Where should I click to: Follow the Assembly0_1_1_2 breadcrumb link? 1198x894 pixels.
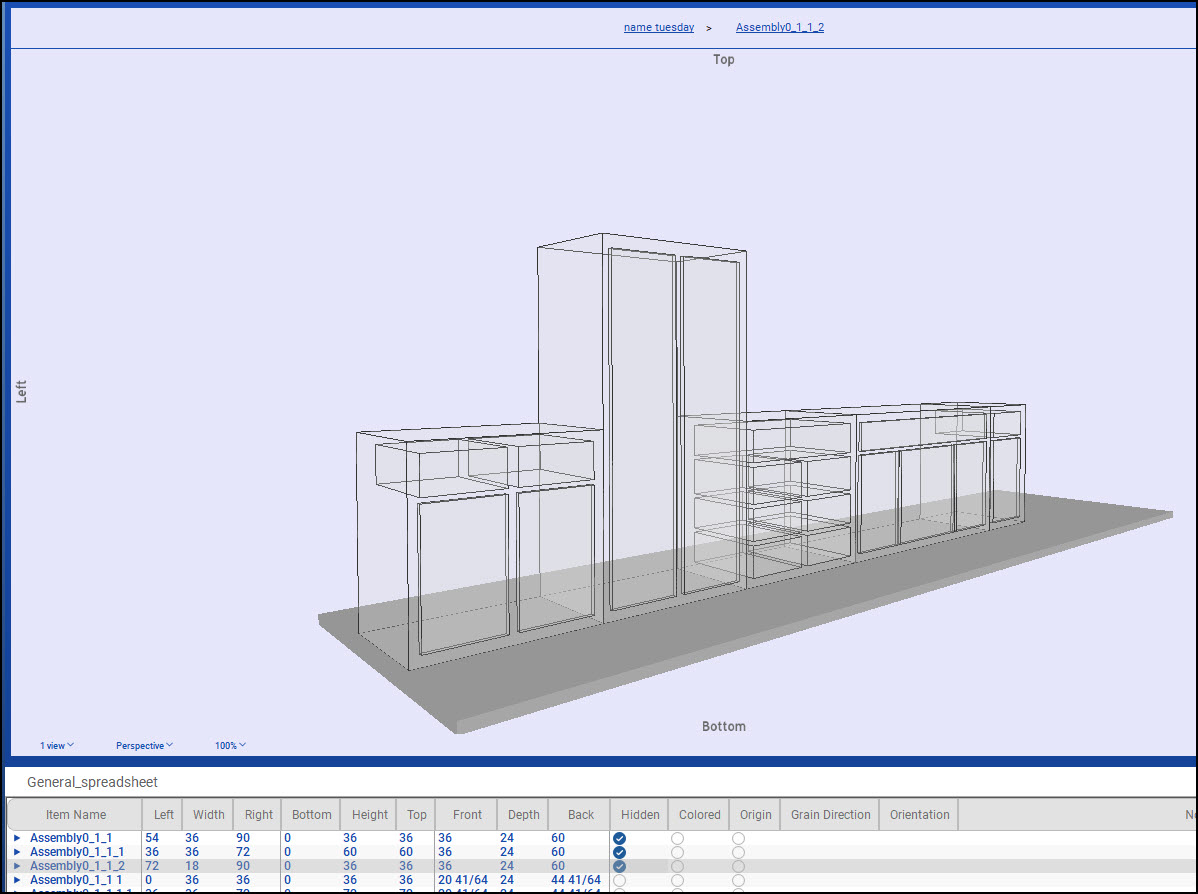coord(780,27)
